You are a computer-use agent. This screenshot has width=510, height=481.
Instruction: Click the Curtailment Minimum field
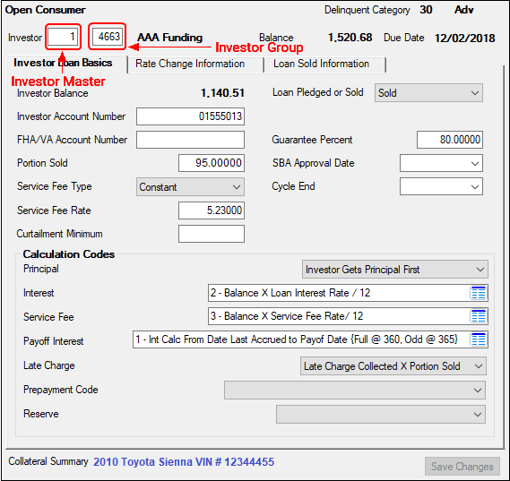[211, 234]
